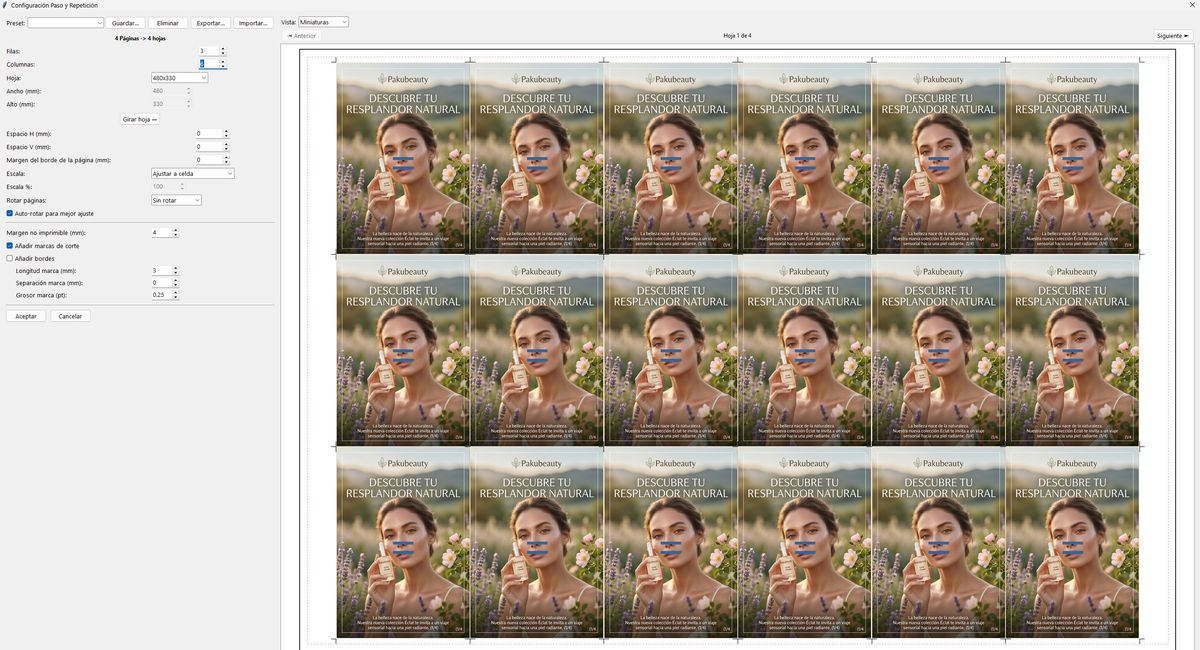Open the Importar... preset dialog
Viewport: 1200px width, 650px height.
(253, 22)
